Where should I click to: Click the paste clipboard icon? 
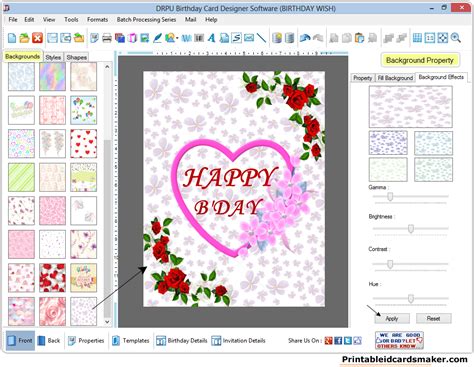(x=359, y=38)
